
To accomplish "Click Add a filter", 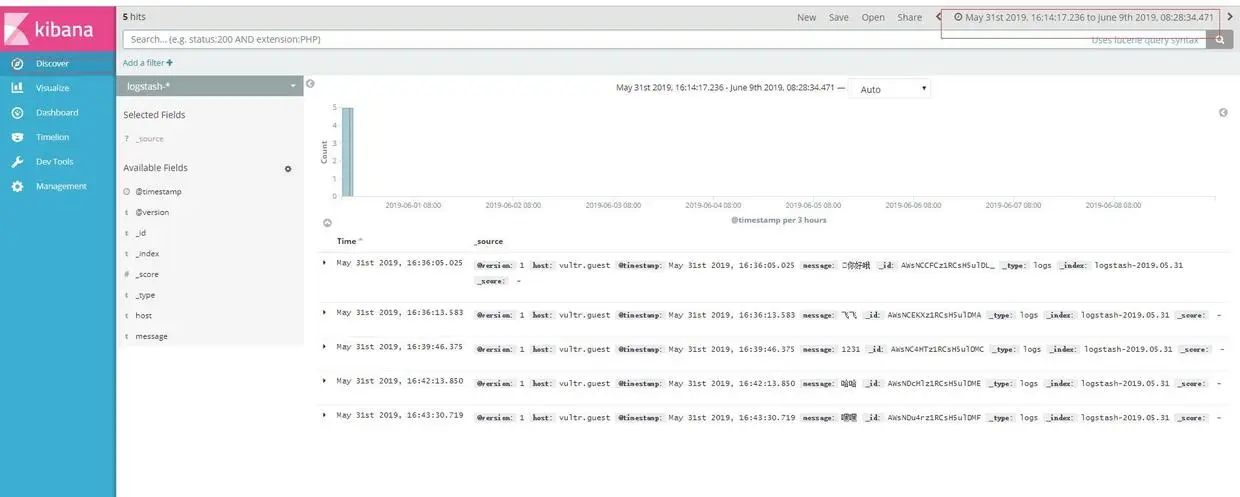I will [x=147, y=62].
